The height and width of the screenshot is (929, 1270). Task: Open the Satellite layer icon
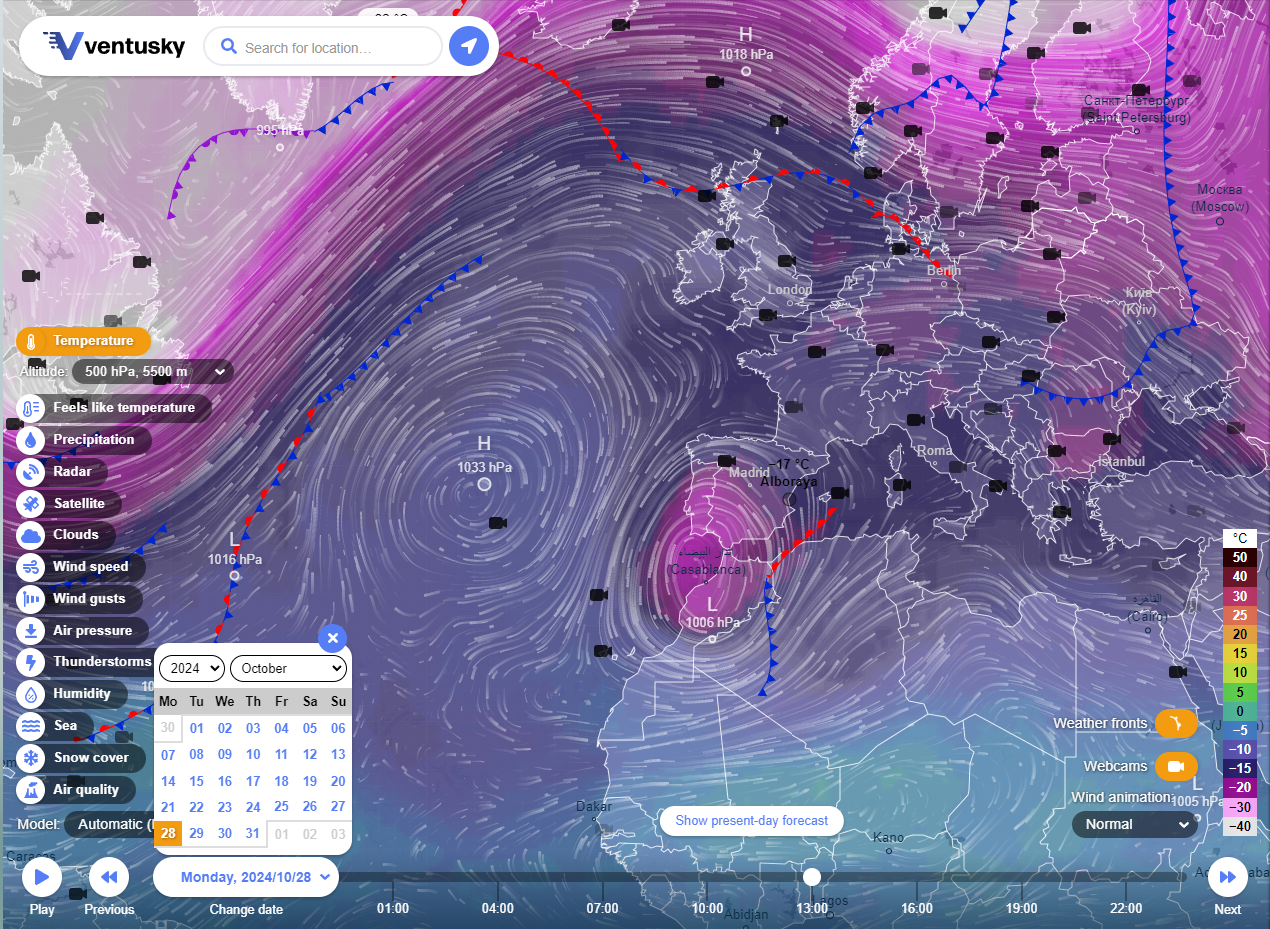tap(31, 504)
